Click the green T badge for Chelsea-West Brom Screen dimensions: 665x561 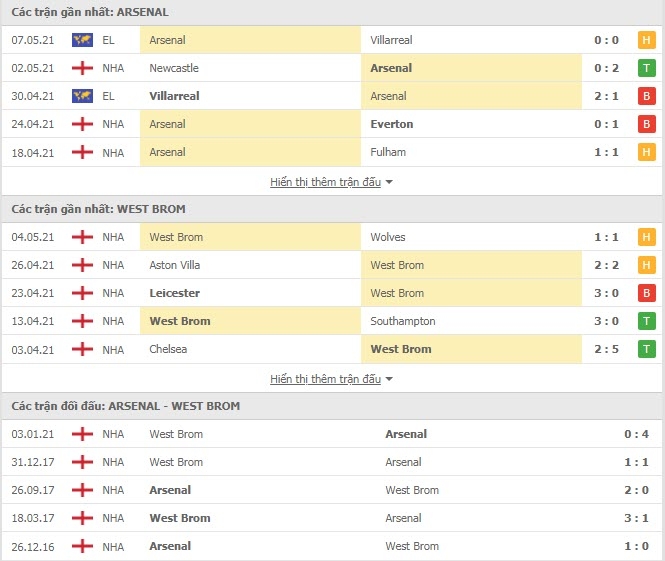pos(646,349)
